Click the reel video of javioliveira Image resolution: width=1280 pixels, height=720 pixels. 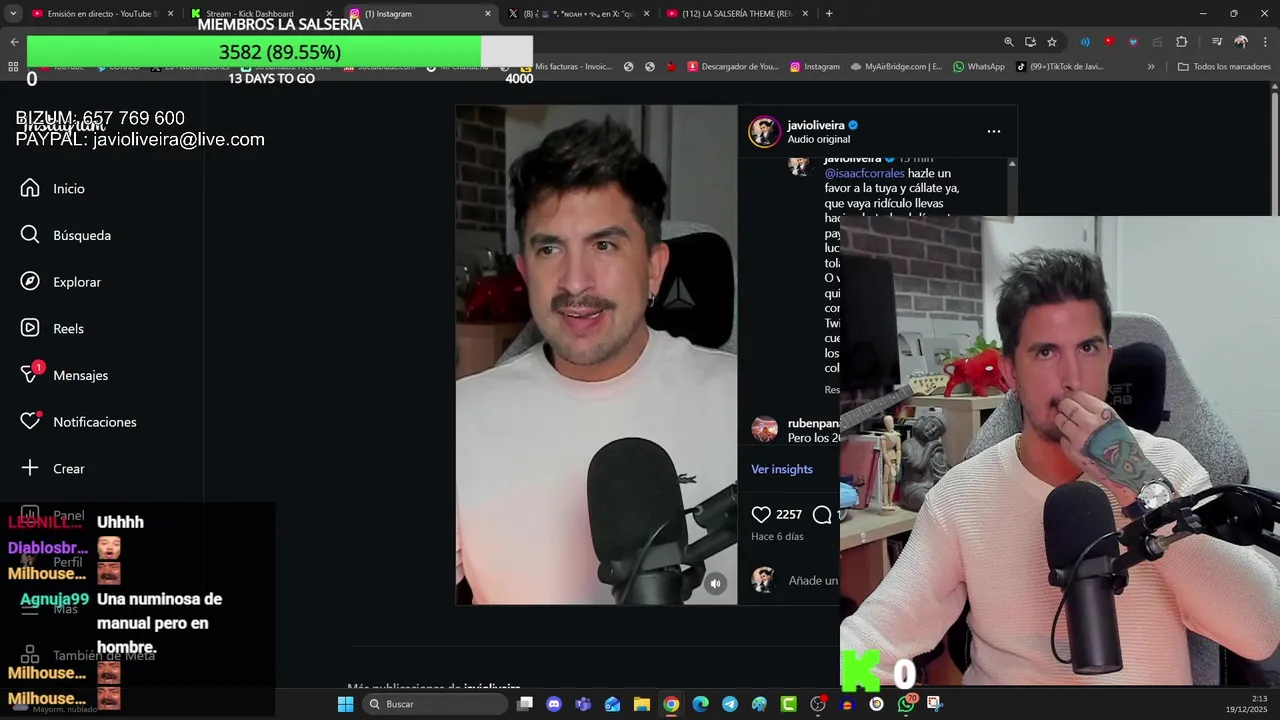(596, 355)
